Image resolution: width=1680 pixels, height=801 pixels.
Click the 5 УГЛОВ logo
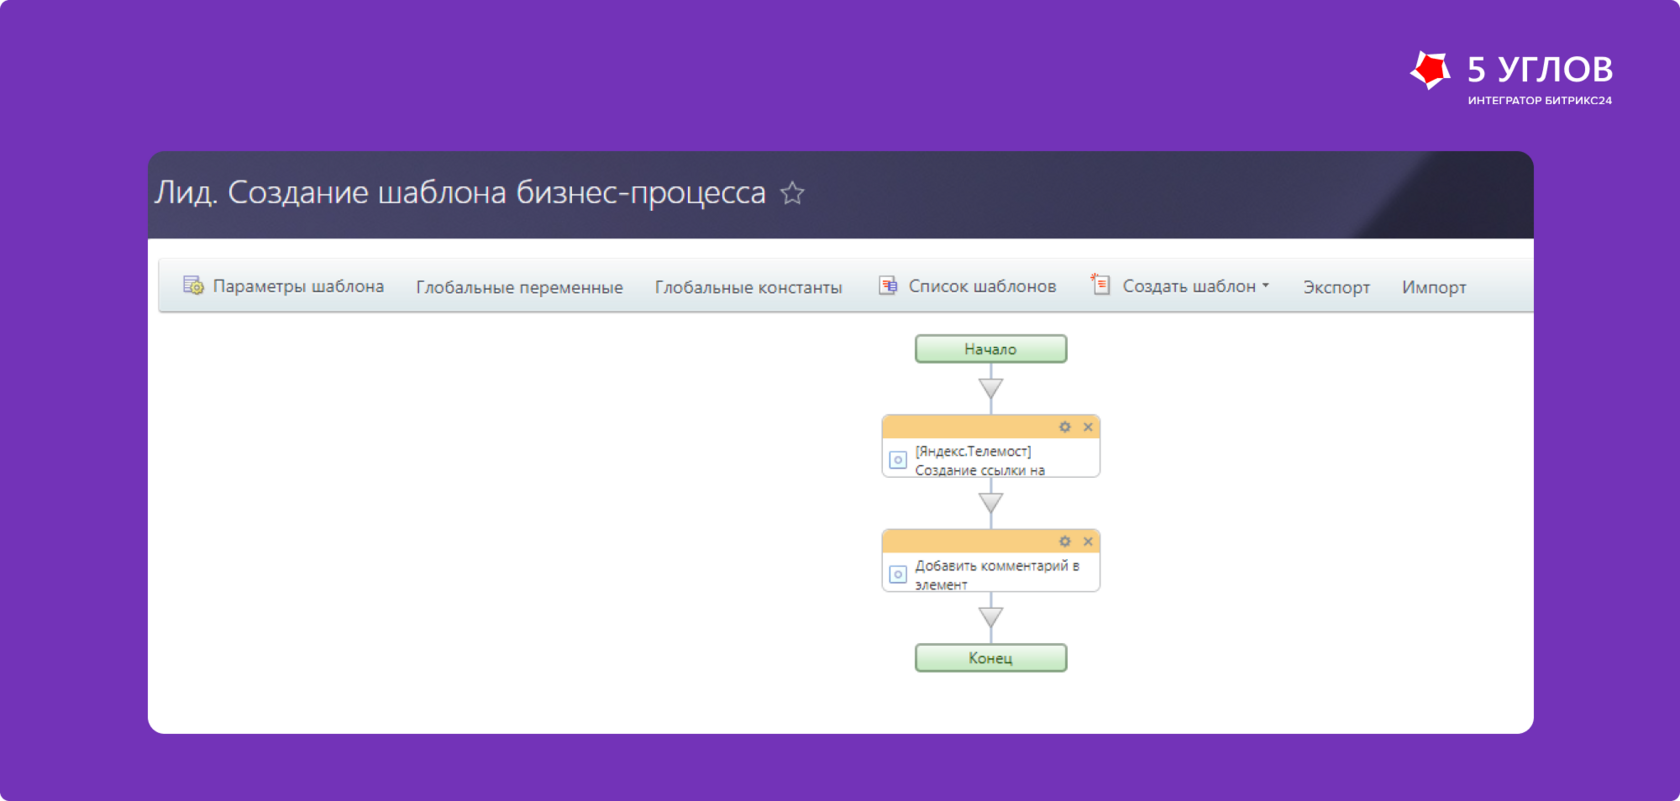[1511, 77]
